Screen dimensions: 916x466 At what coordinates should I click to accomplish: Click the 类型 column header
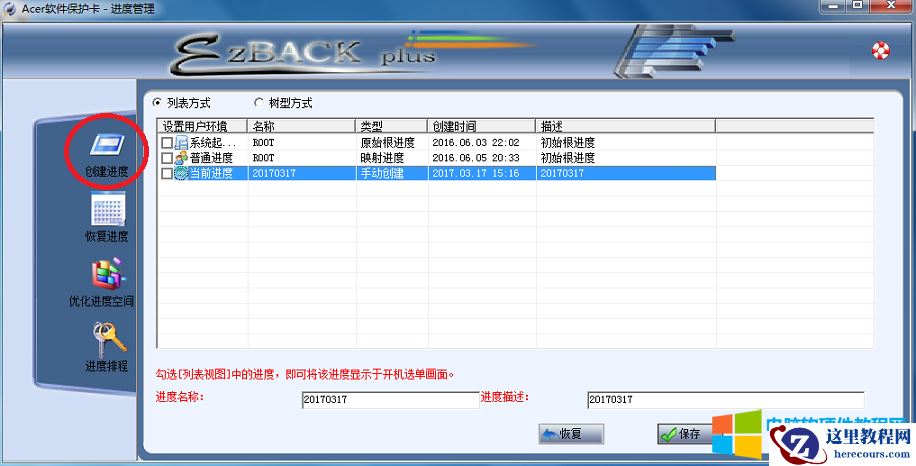coord(392,126)
